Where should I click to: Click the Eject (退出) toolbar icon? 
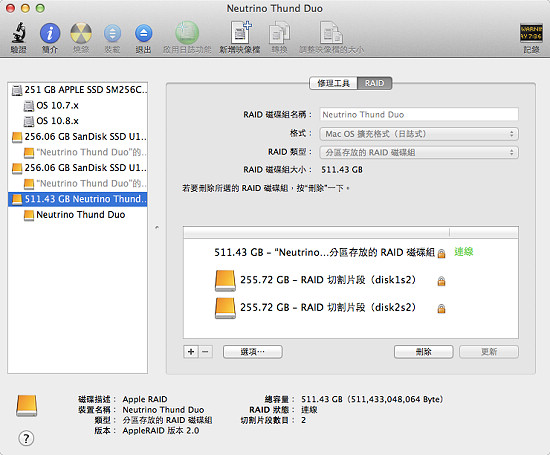[143, 34]
